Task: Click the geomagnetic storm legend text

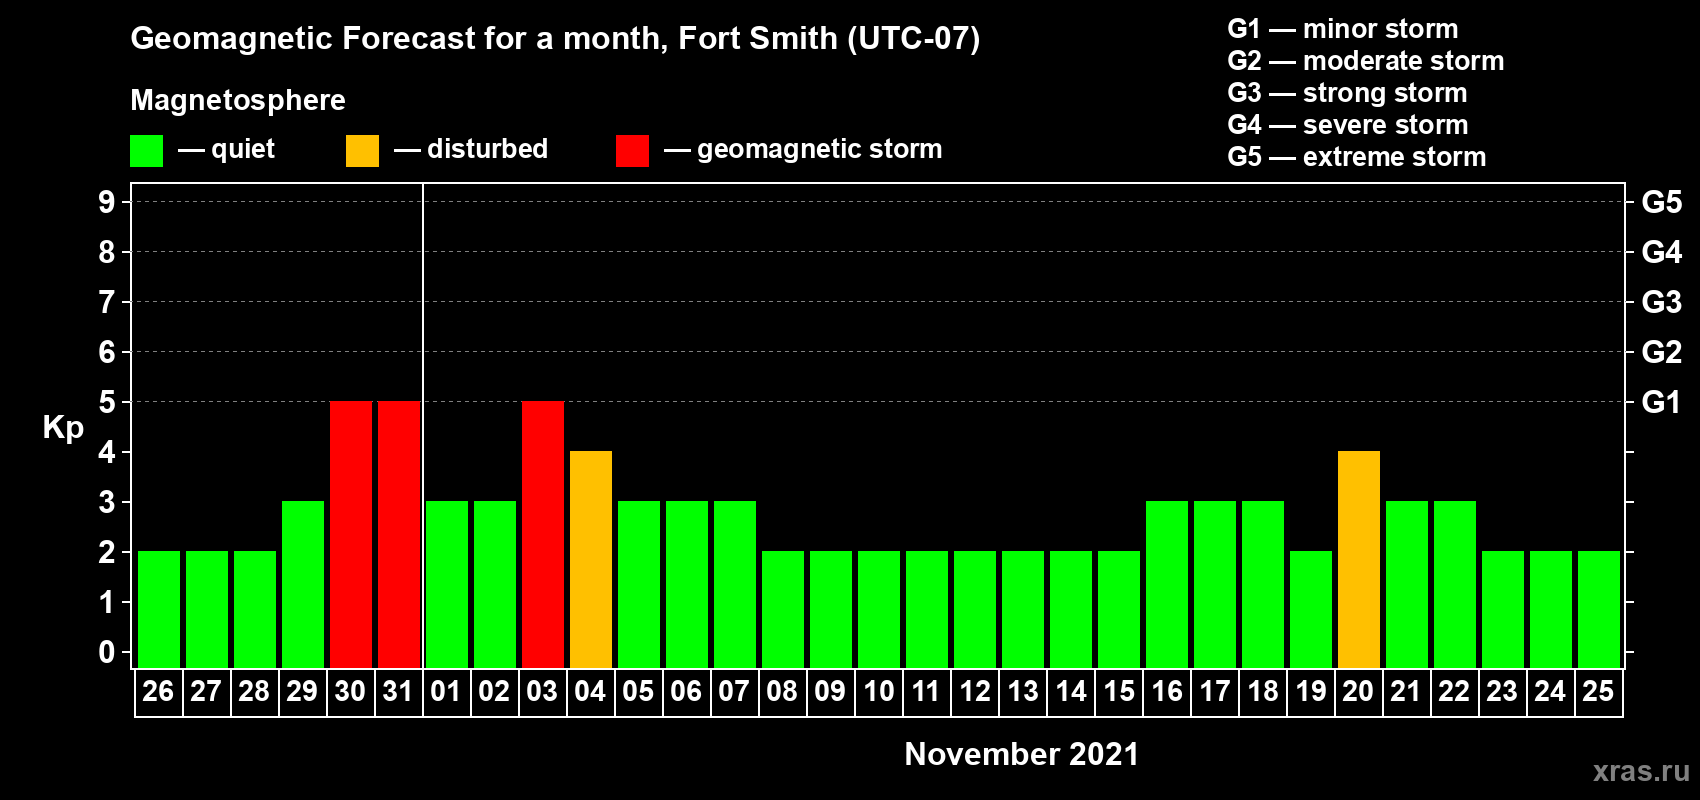Action: 820,149
